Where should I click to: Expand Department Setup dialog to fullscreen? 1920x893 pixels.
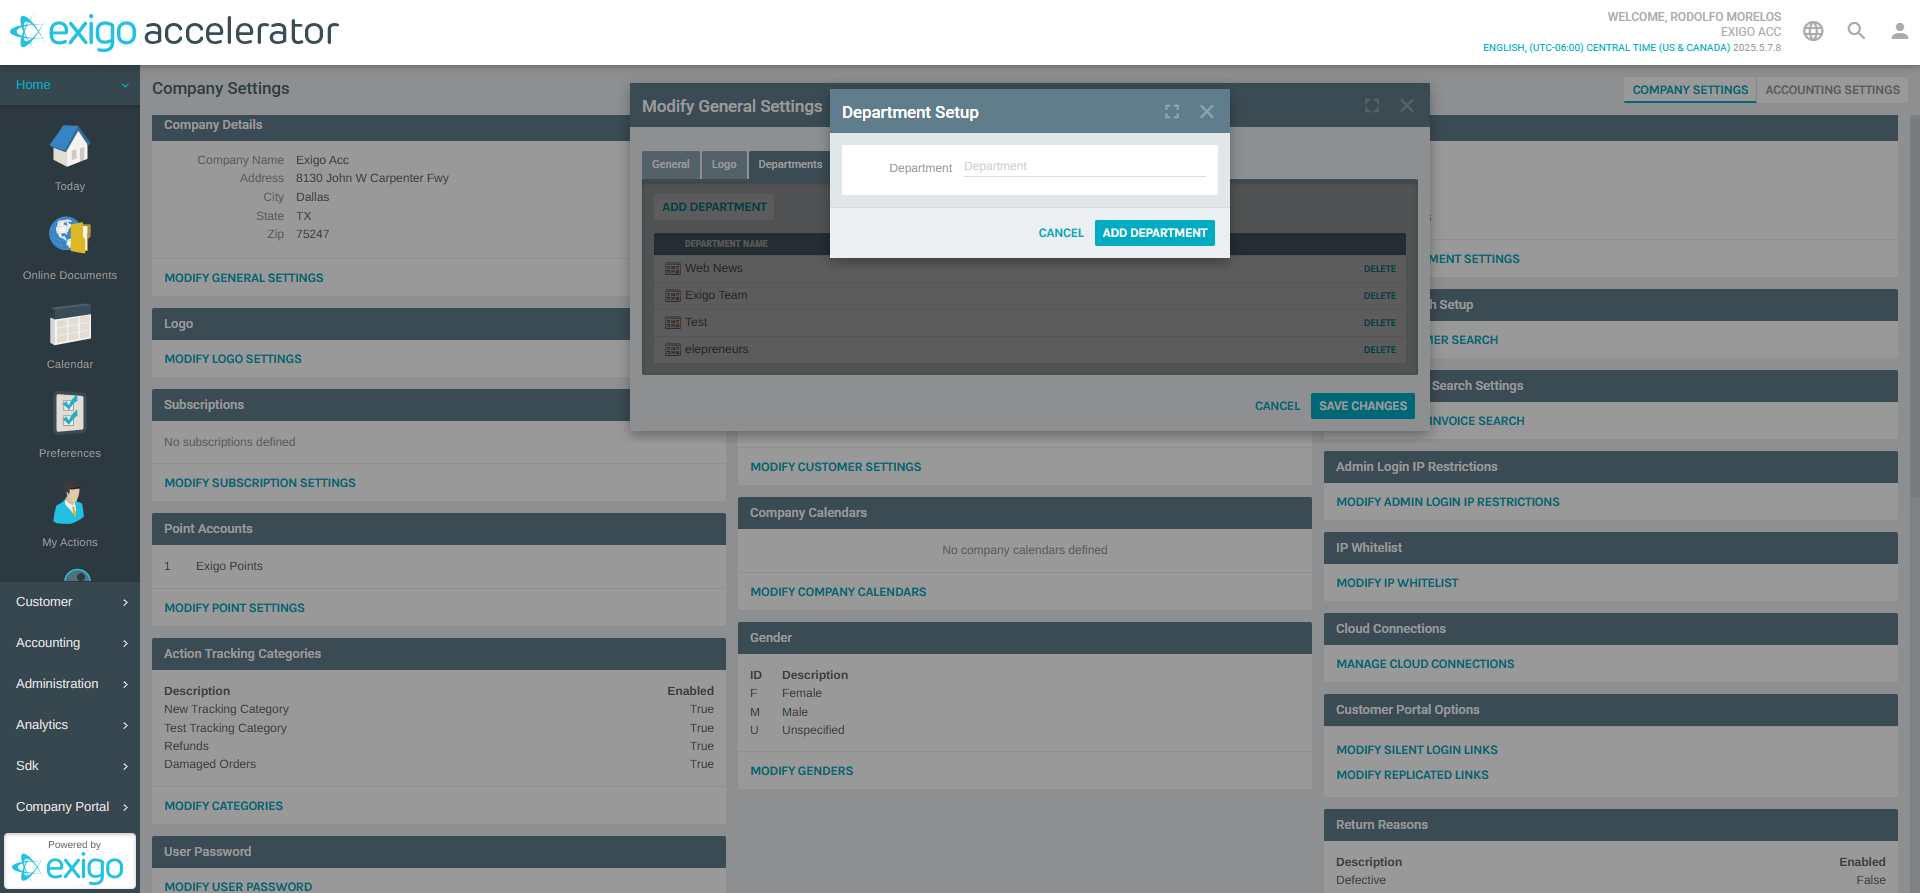[1172, 112]
